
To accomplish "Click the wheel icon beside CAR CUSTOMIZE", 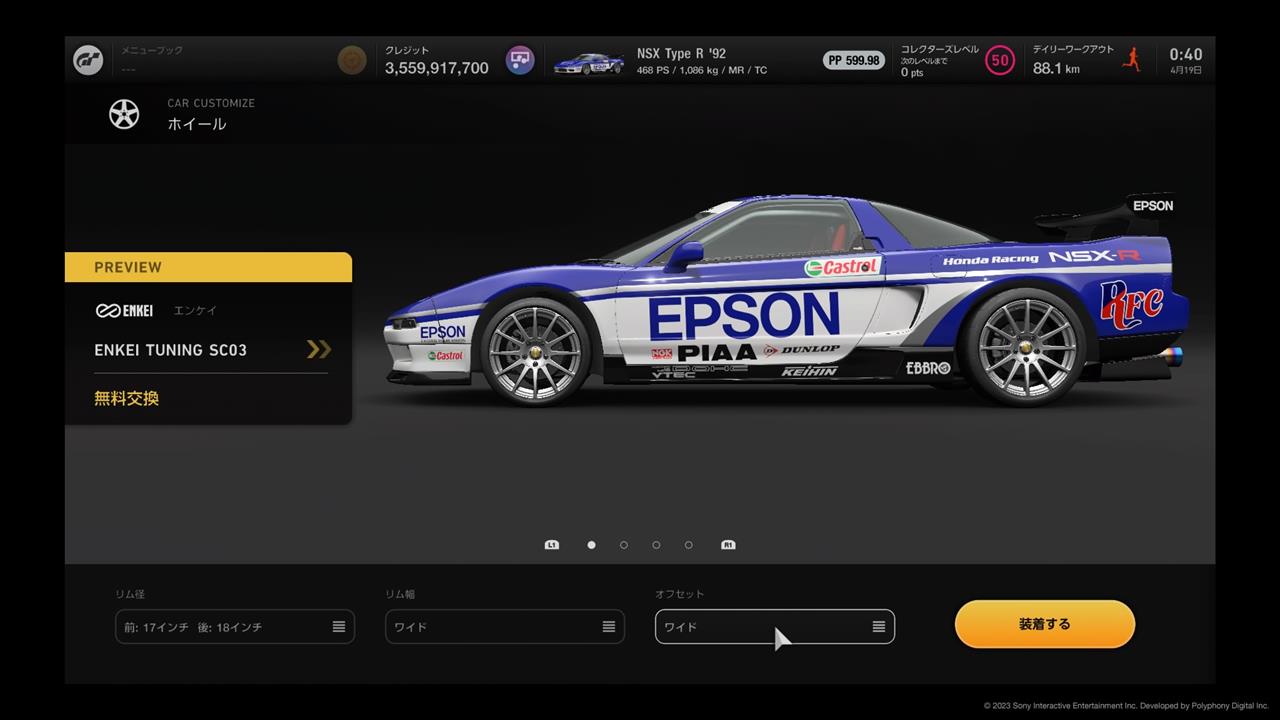I will click(x=124, y=114).
